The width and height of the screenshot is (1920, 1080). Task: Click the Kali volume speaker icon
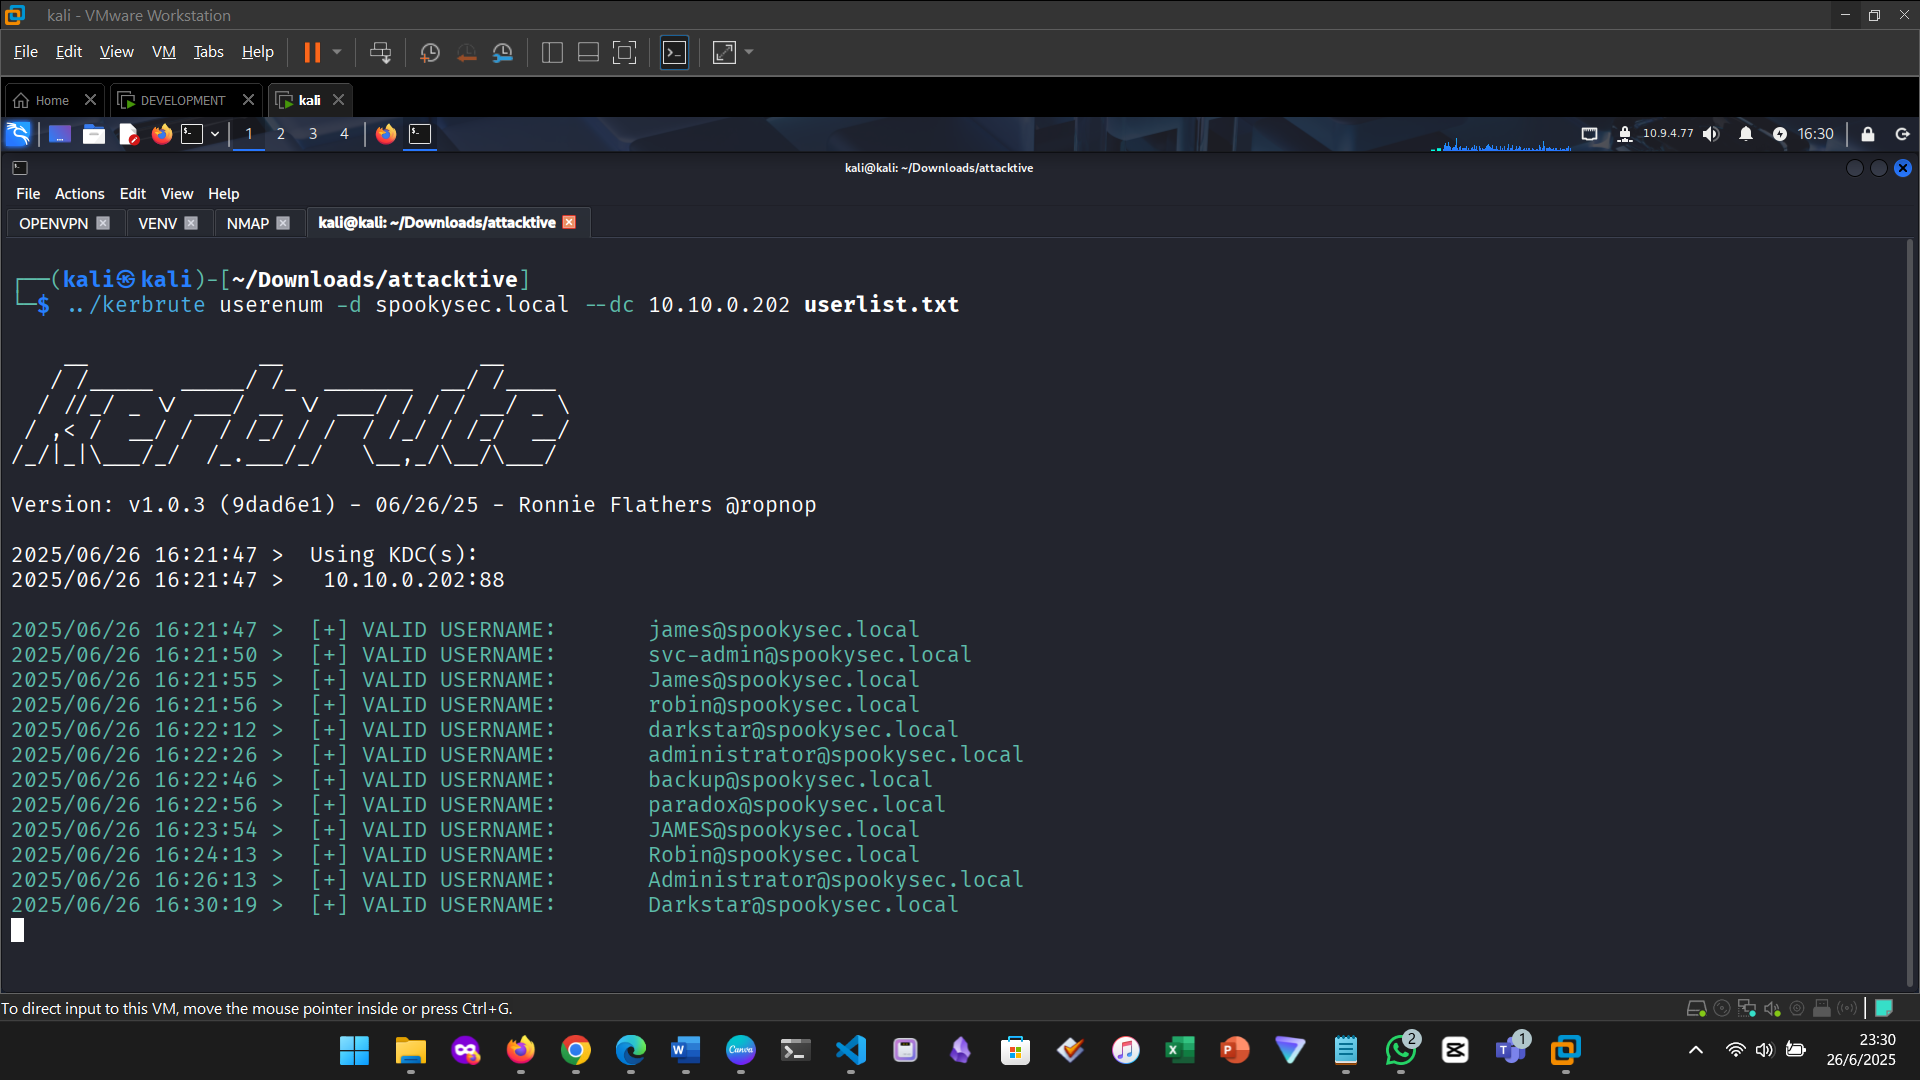[1711, 134]
